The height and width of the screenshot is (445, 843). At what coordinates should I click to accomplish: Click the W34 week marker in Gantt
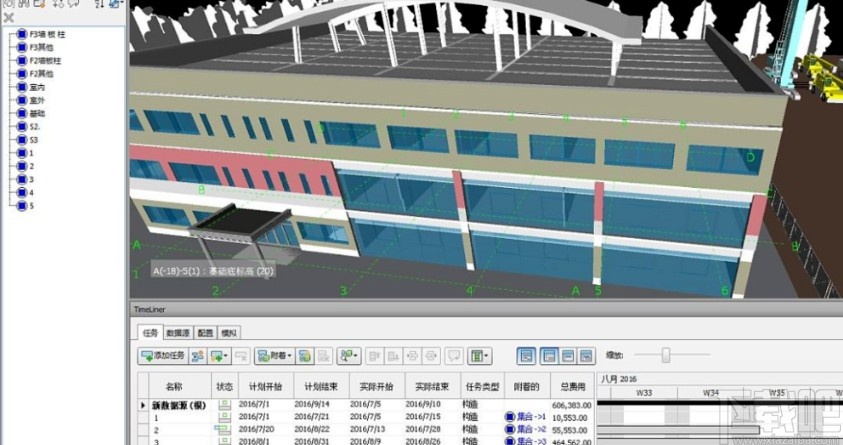click(710, 393)
